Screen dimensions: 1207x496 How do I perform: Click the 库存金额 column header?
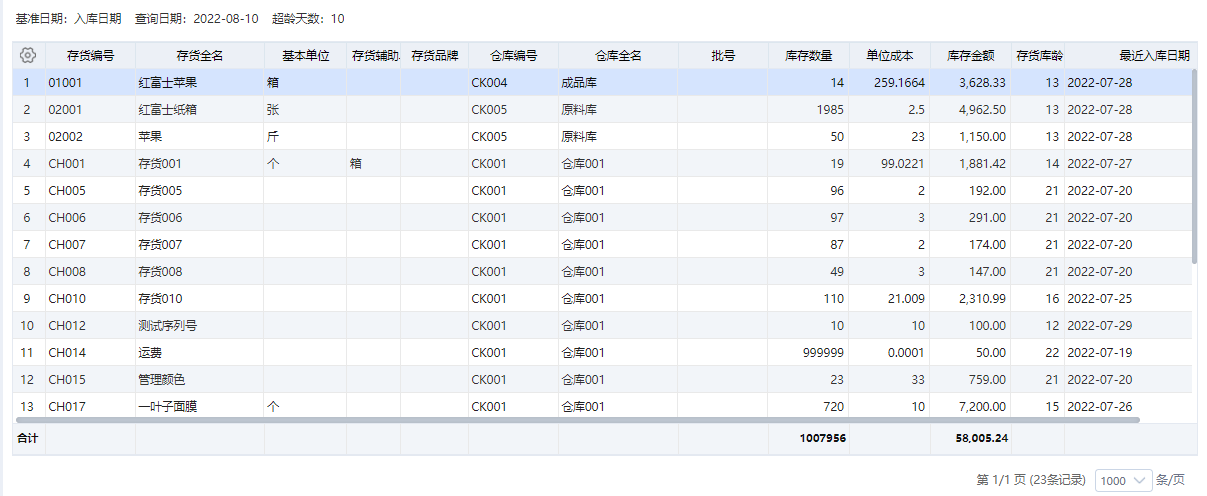point(969,56)
